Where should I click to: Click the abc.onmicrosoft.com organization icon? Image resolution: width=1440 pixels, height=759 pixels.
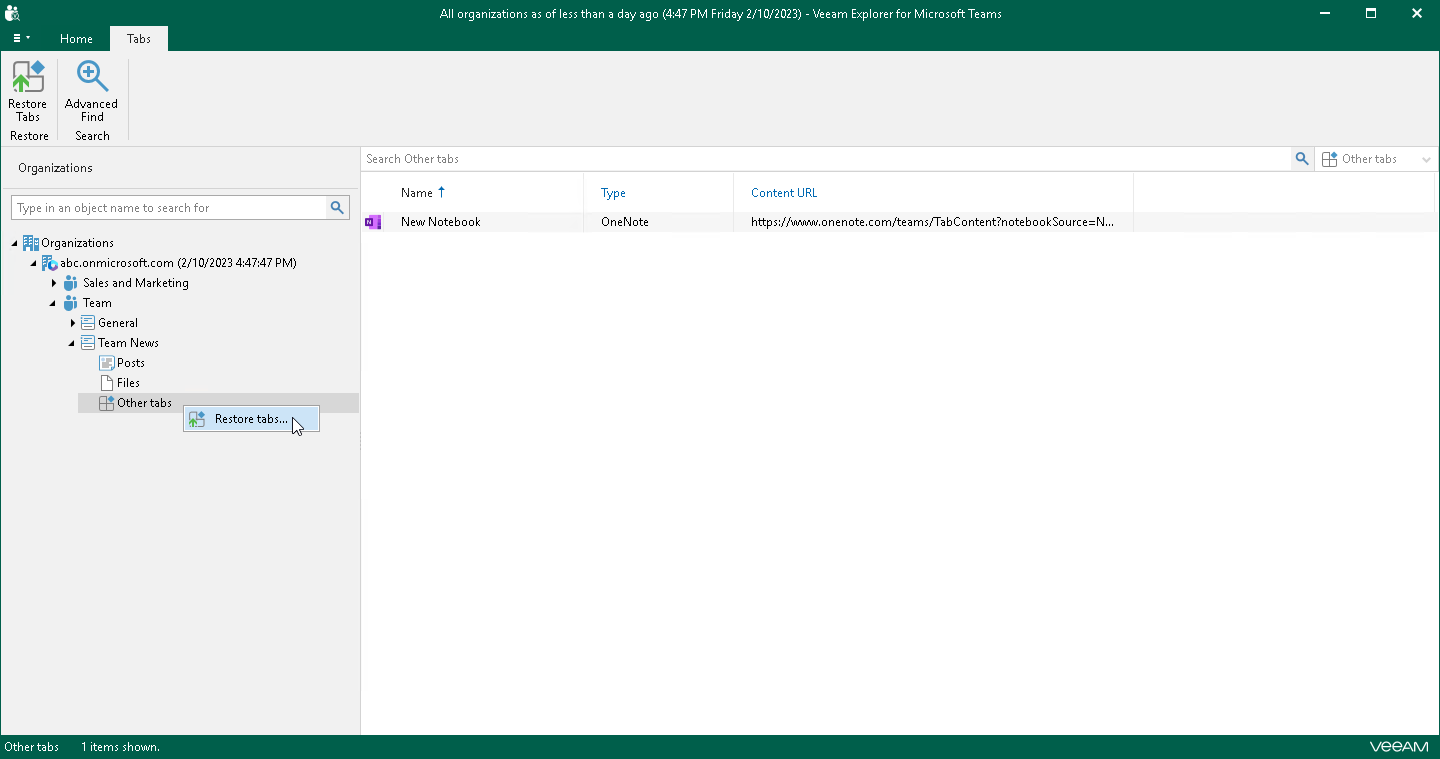pyautogui.click(x=50, y=263)
